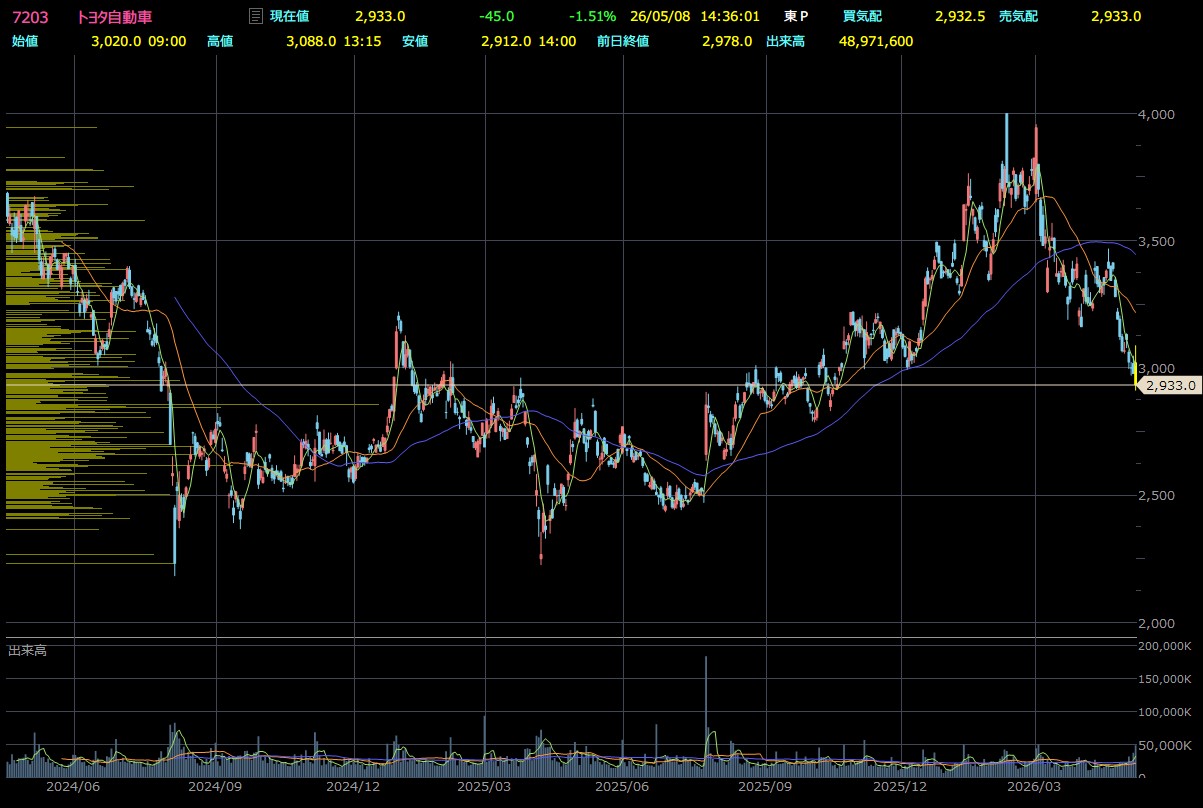
Task: Click the horizontal current-price line on chart
Action: click(570, 385)
